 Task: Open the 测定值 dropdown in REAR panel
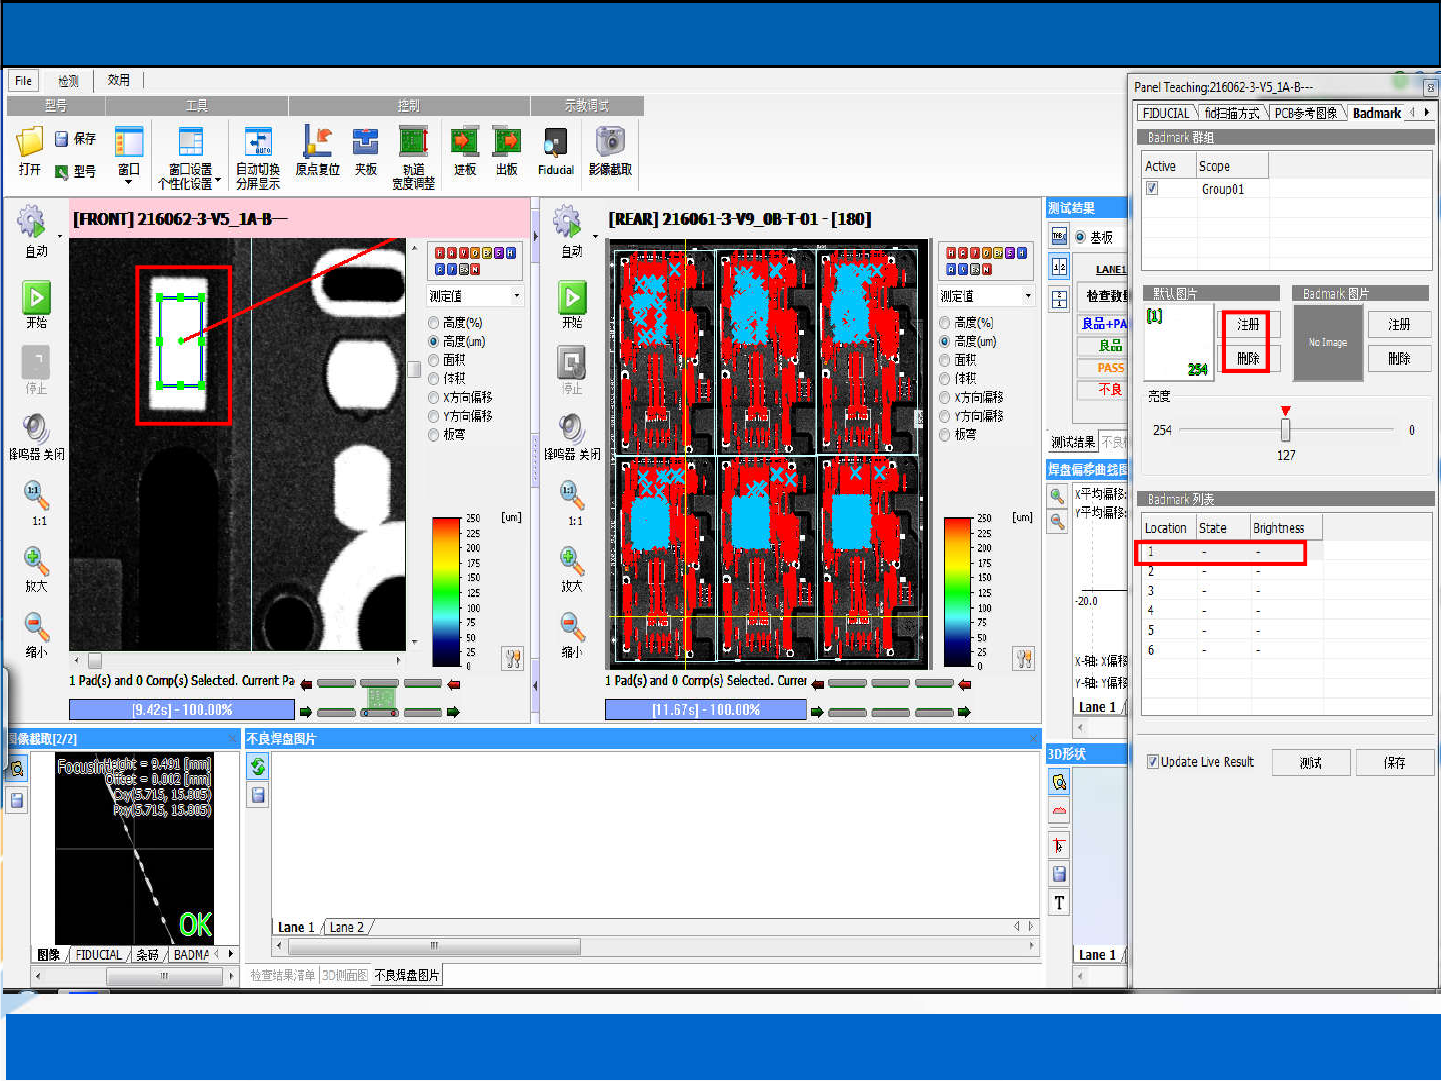1027,296
